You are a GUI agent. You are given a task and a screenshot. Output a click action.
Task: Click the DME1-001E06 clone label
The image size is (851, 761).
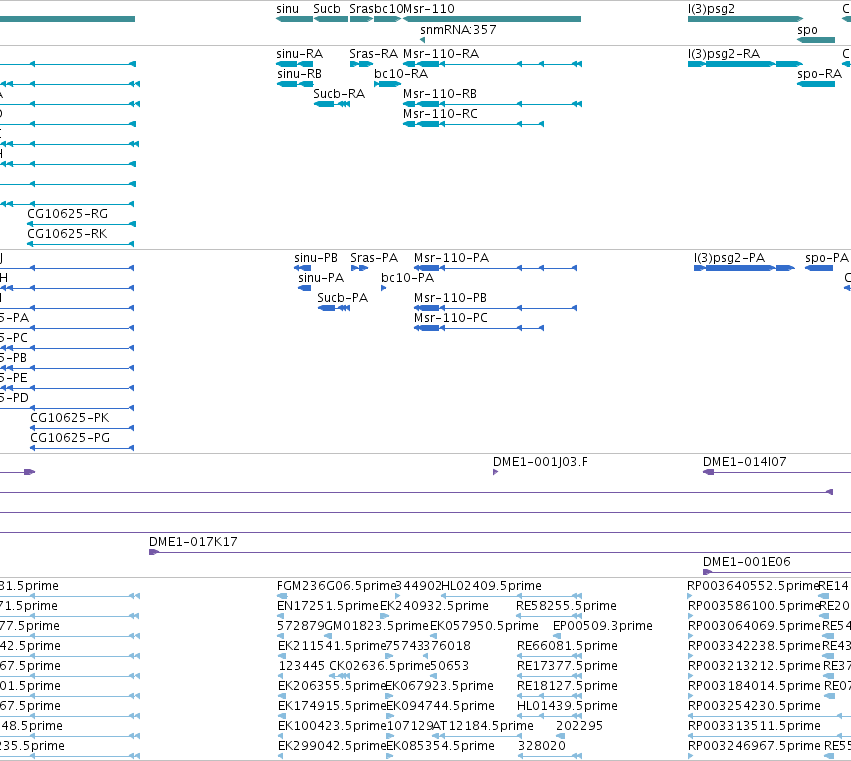click(747, 562)
